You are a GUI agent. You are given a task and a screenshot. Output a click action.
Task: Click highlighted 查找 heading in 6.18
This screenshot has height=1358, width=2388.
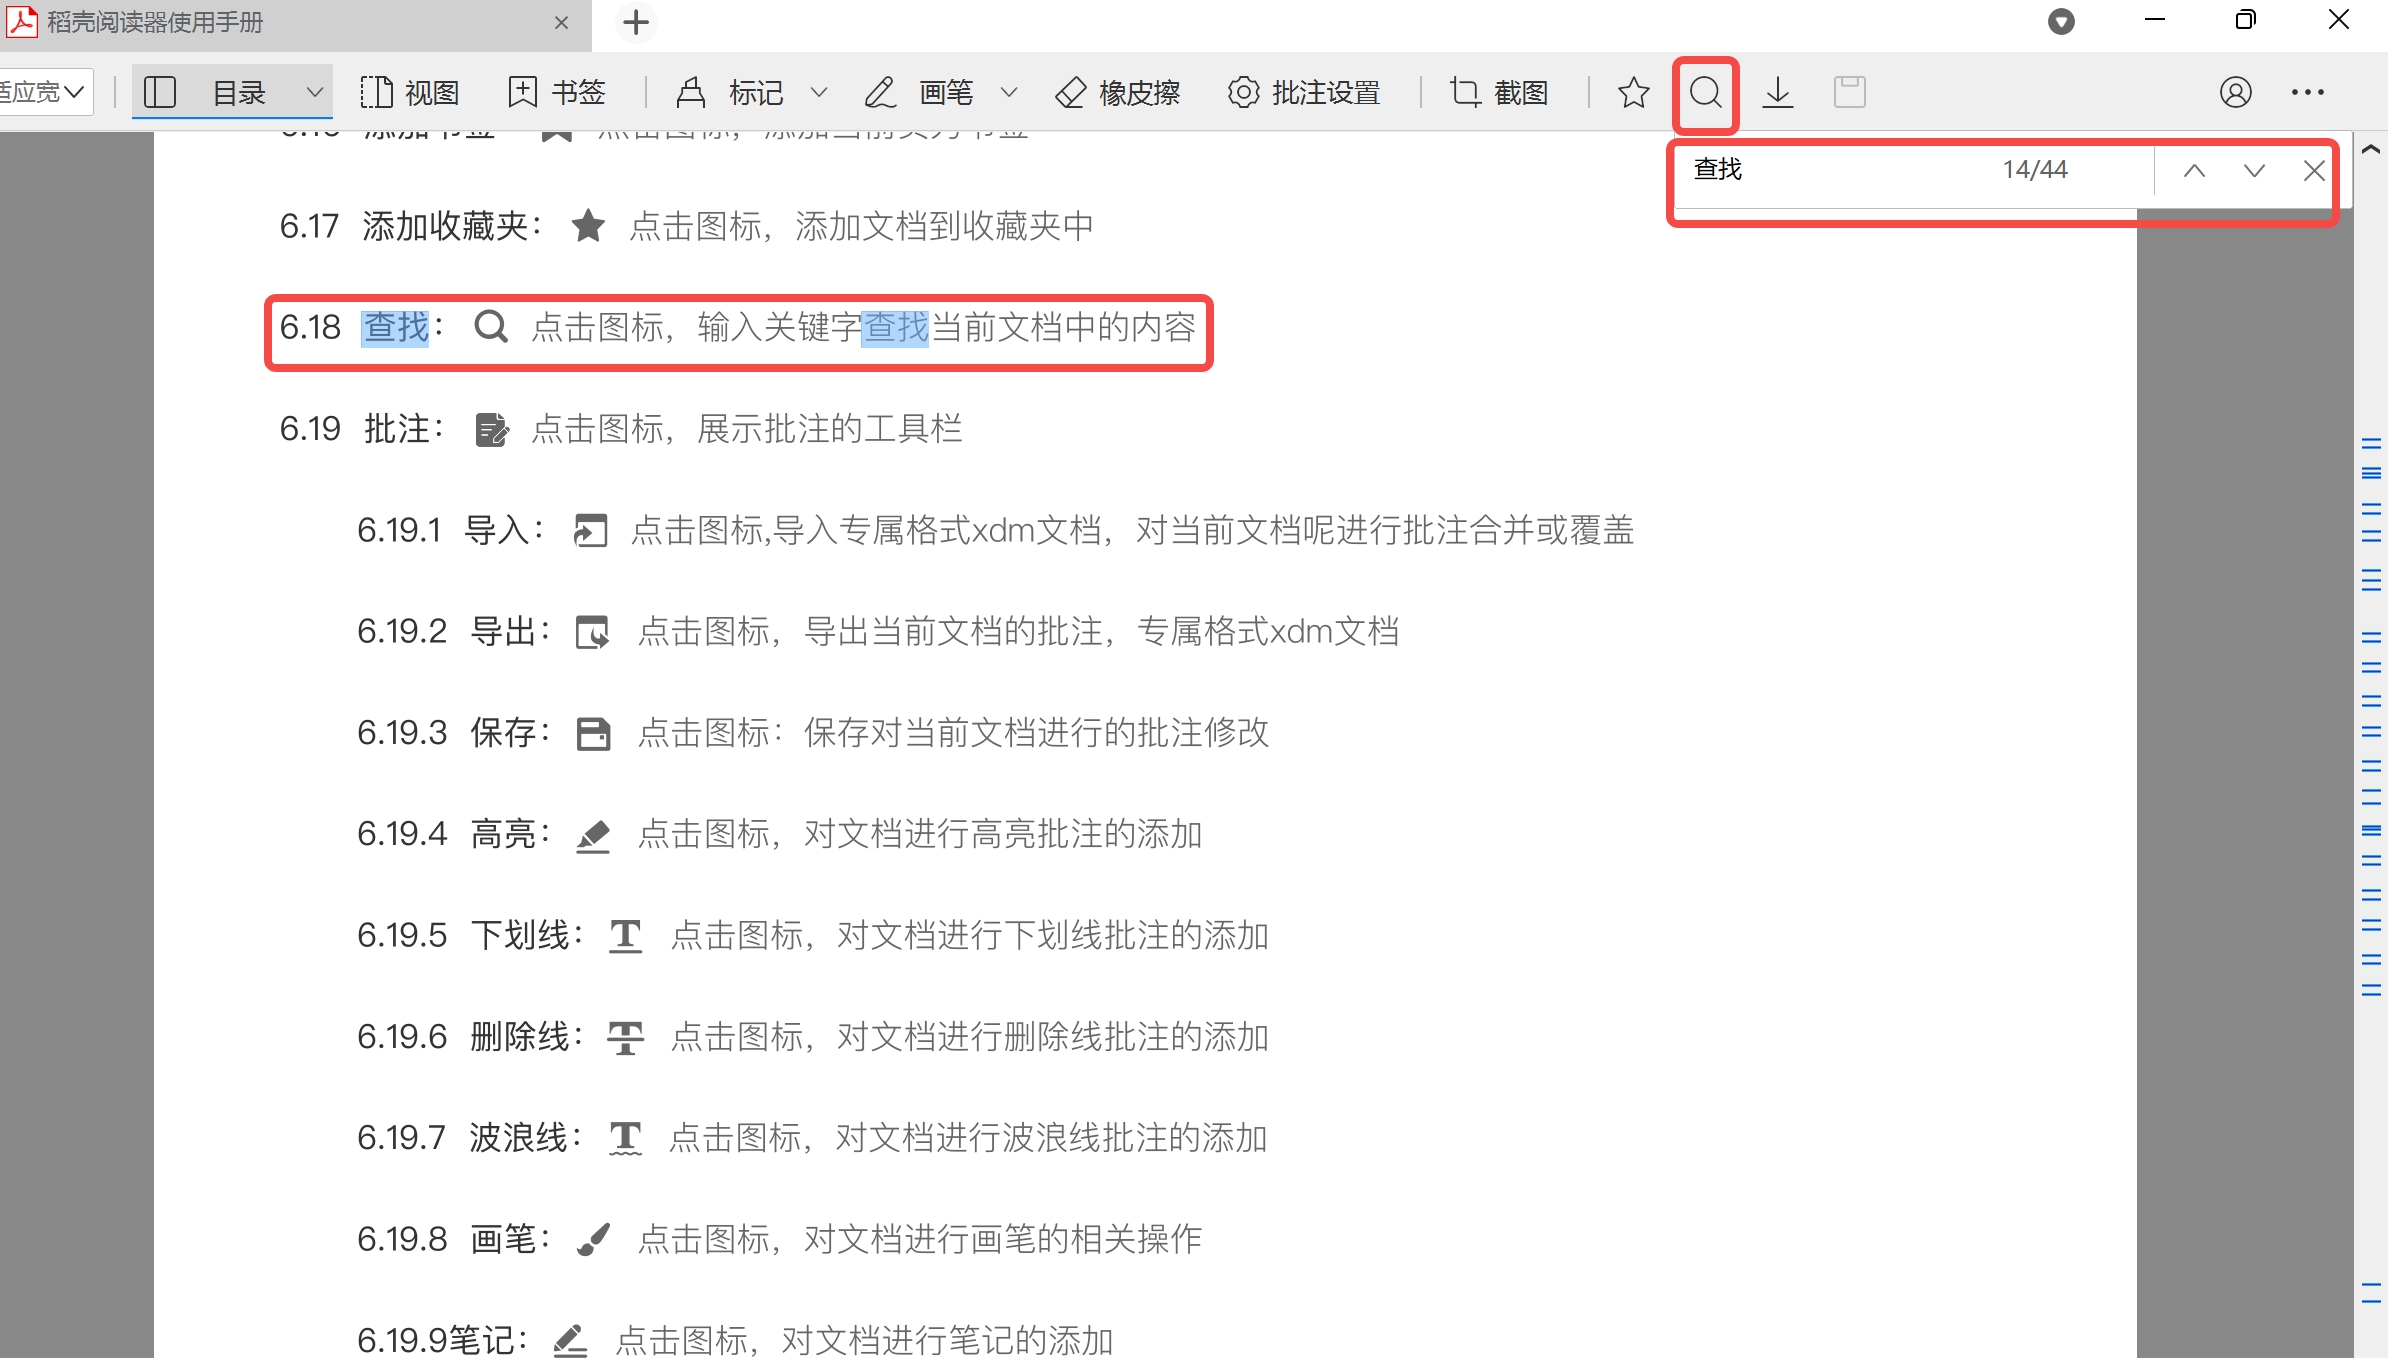tap(395, 327)
